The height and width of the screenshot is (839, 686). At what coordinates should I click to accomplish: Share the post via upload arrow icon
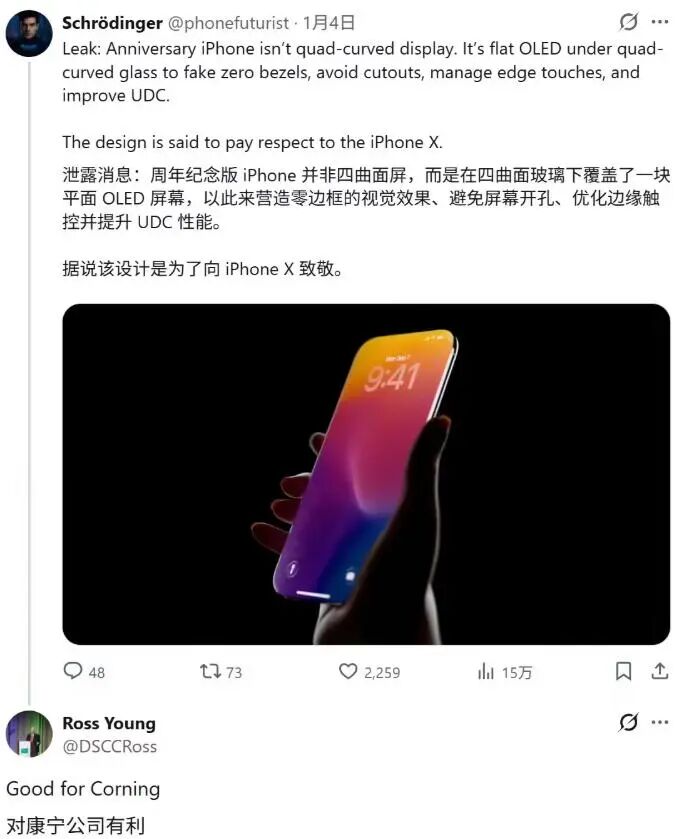(x=660, y=671)
